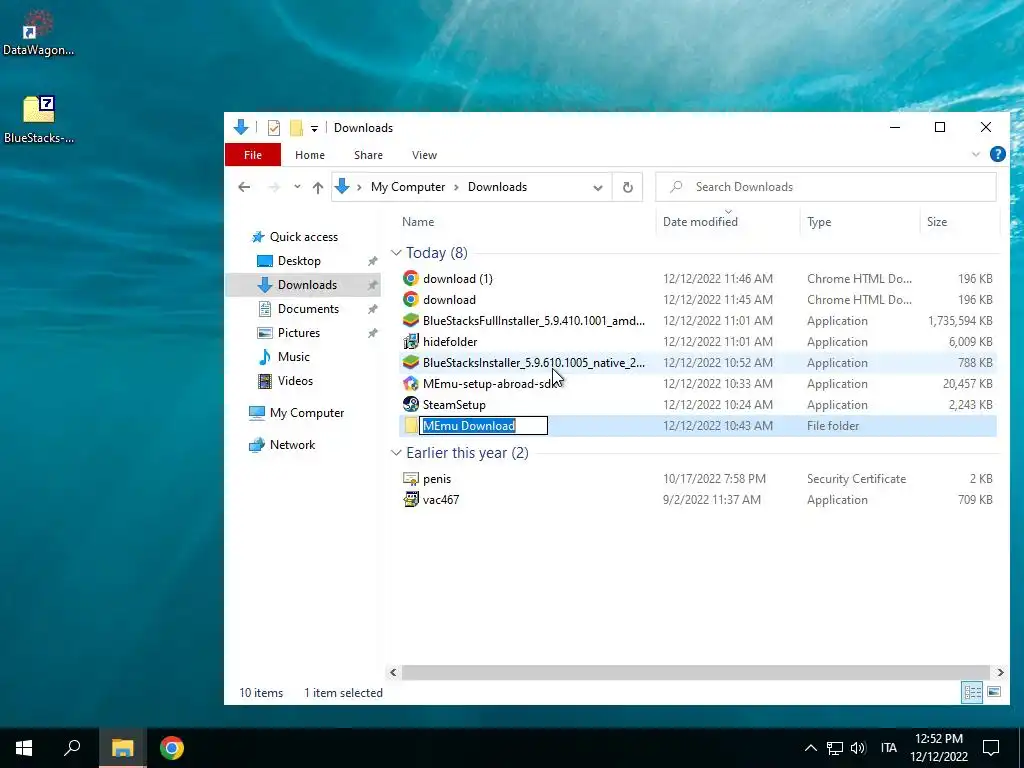The width and height of the screenshot is (1024, 768).
Task: Open the Action Center notifications icon
Action: 991,748
